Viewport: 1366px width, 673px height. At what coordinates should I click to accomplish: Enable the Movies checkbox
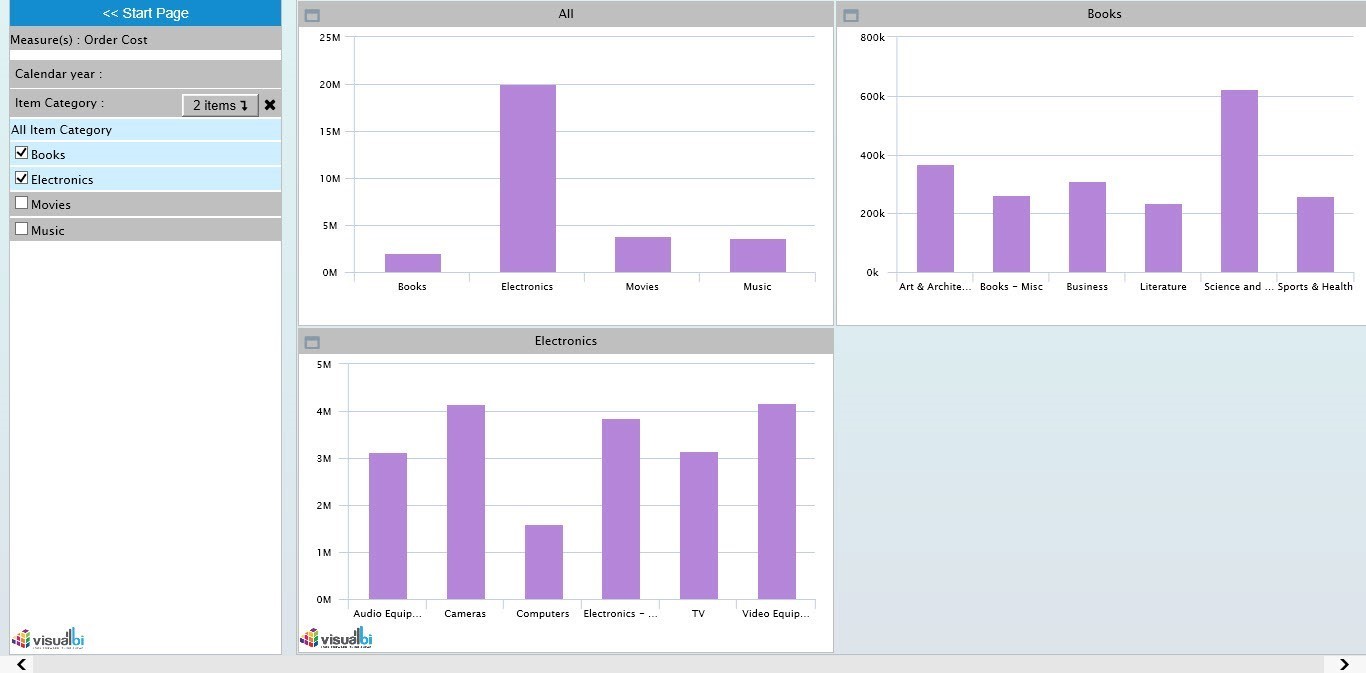[x=22, y=203]
